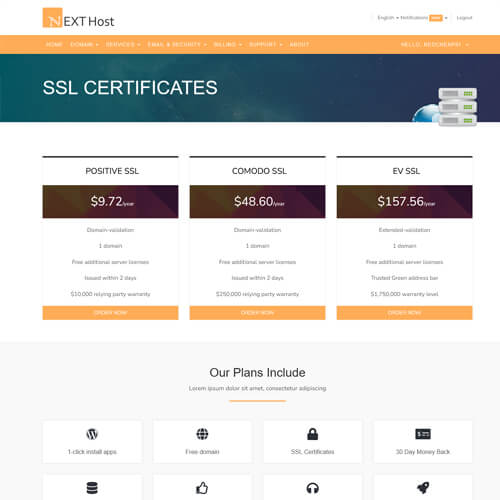500x500 pixels.
Task: Click the SSL Certificates card label
Action: 312,452
